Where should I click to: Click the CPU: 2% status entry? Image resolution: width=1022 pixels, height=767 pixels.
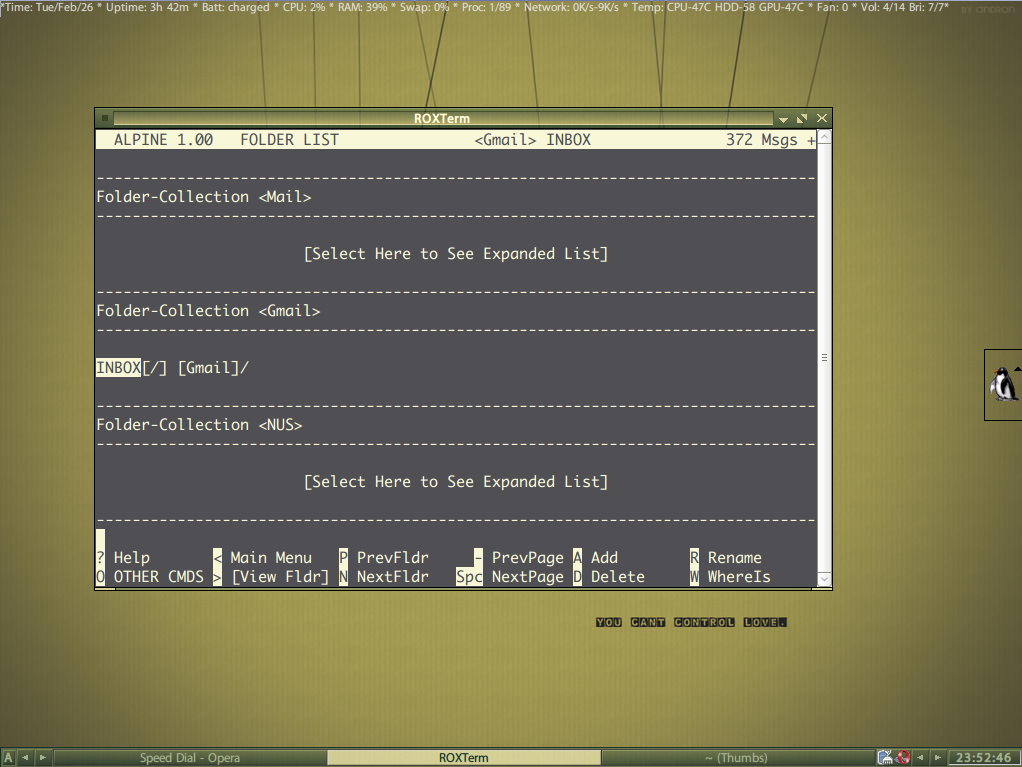point(304,7)
